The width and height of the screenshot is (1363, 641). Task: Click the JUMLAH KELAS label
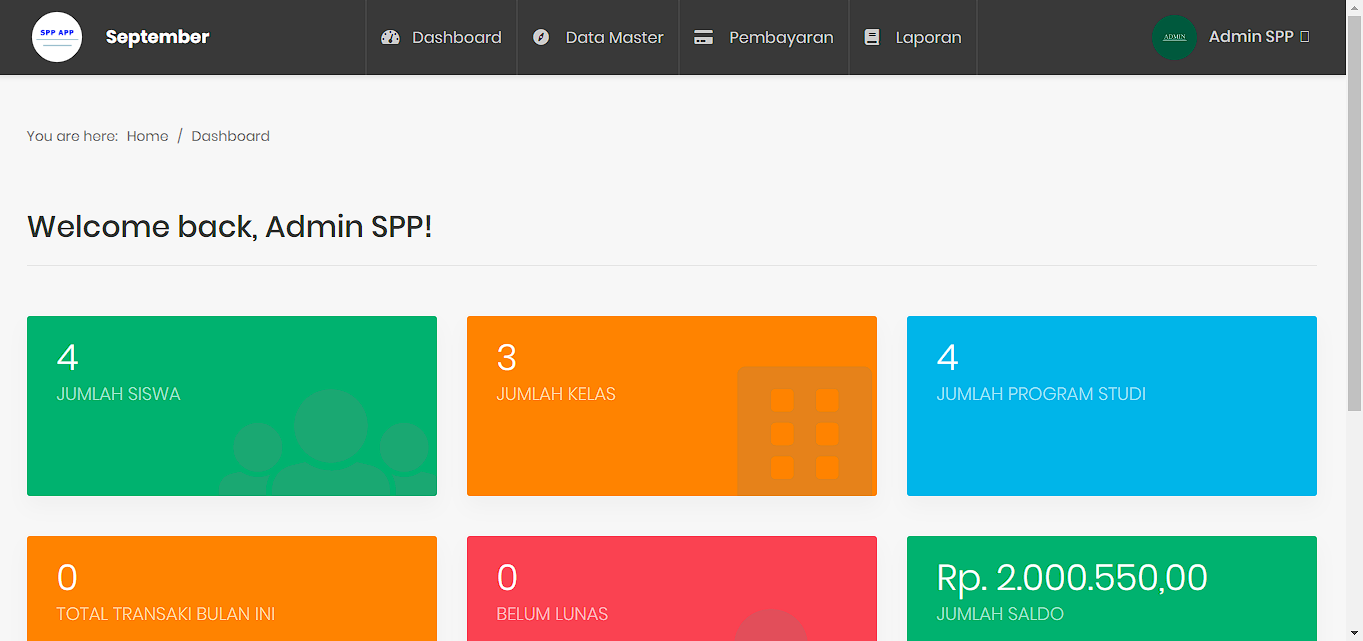(556, 394)
